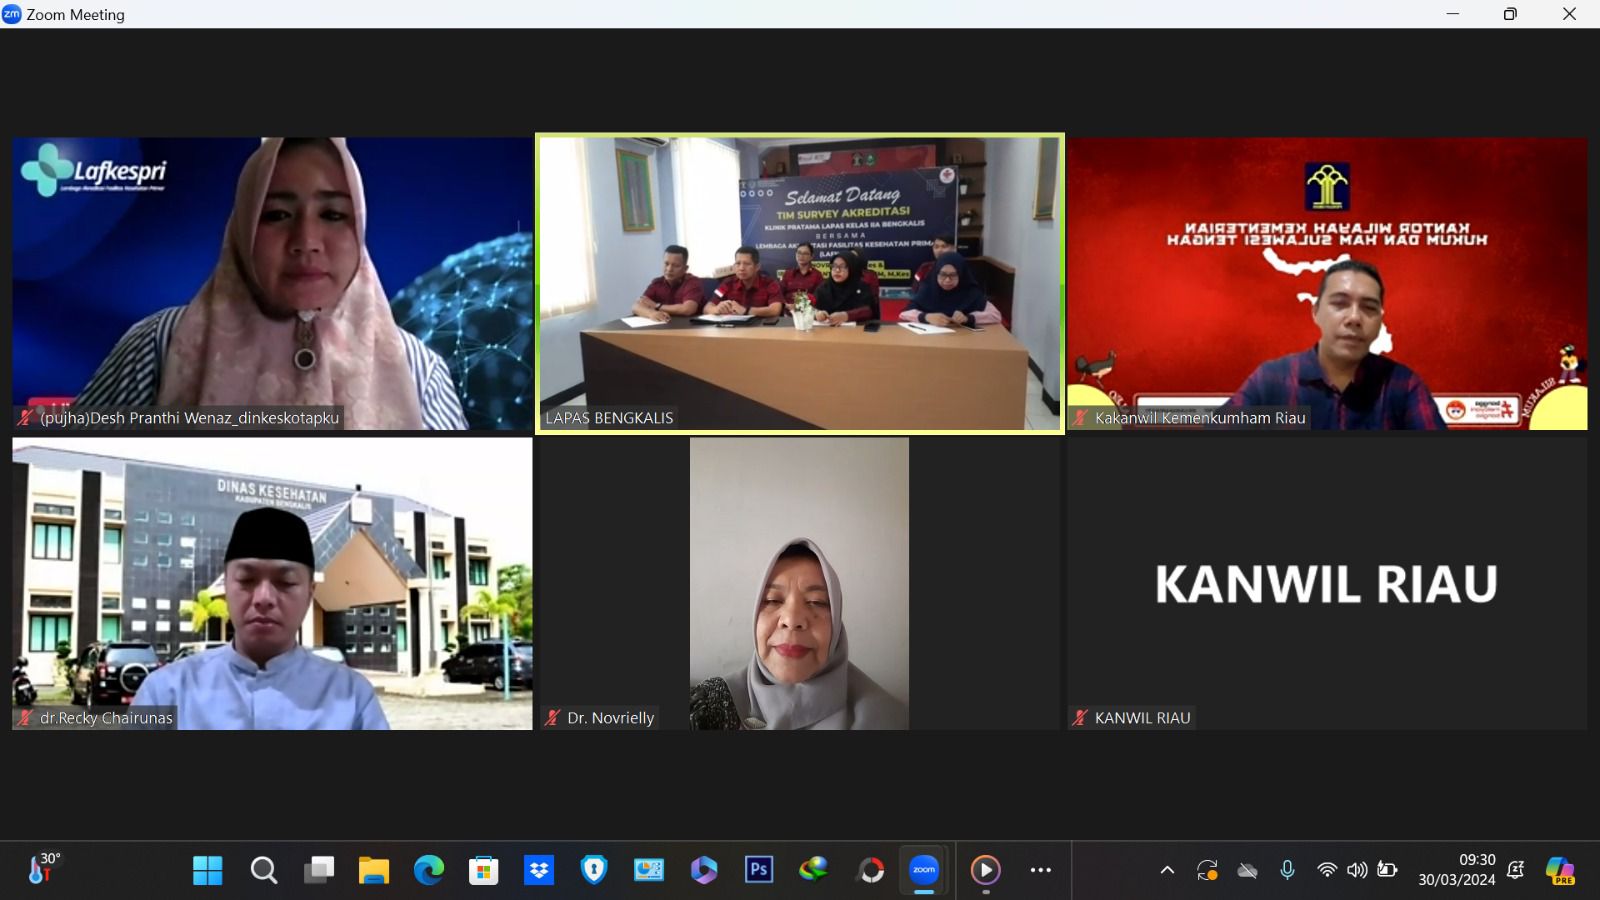
Task: Open the weather widget showing 30°
Action: coord(45,868)
